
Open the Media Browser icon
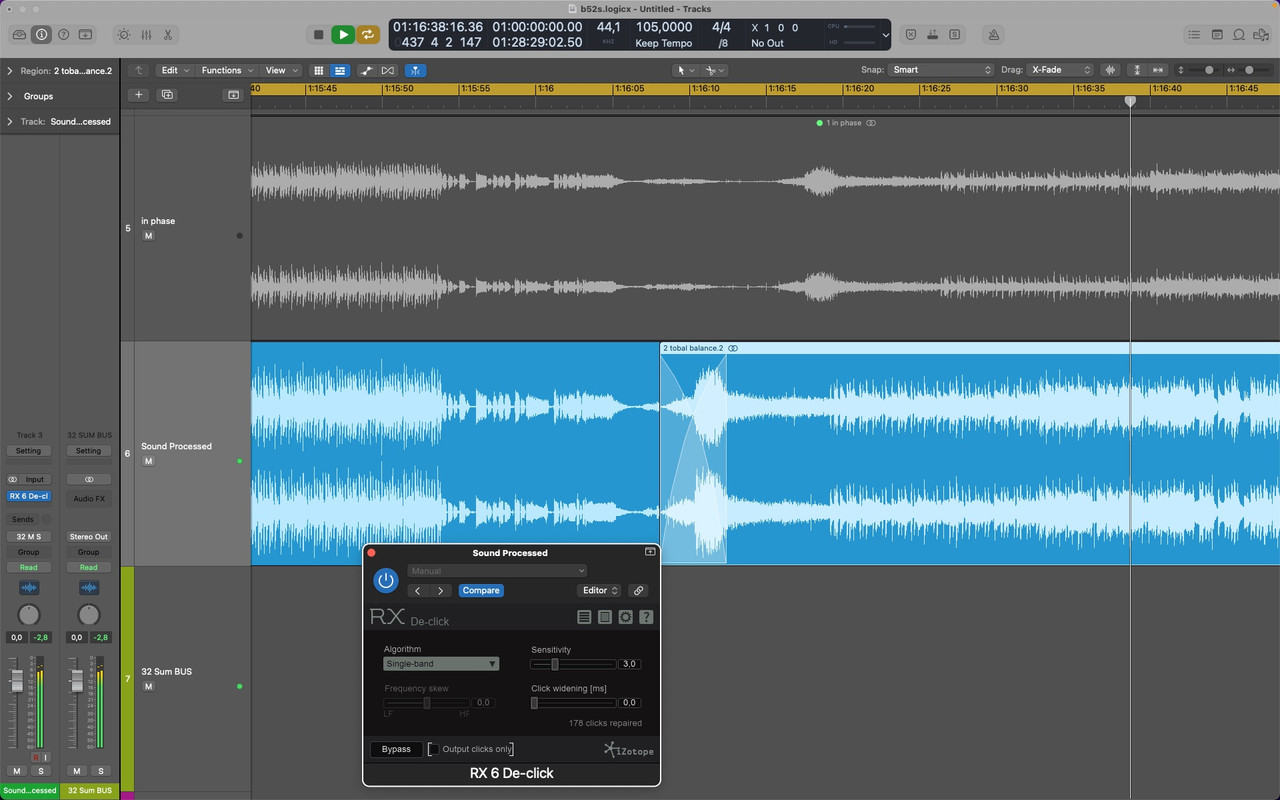(1261, 34)
